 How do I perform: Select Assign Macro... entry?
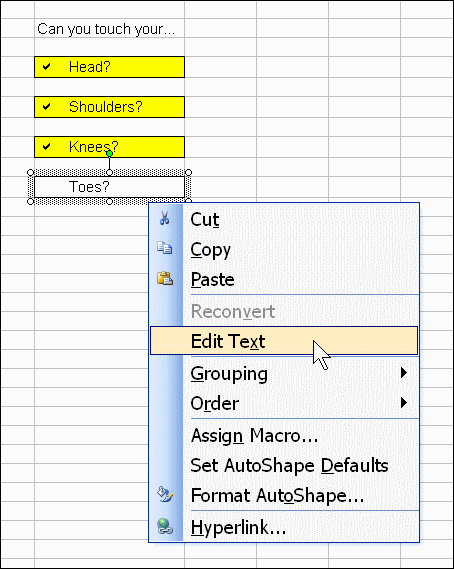284,435
